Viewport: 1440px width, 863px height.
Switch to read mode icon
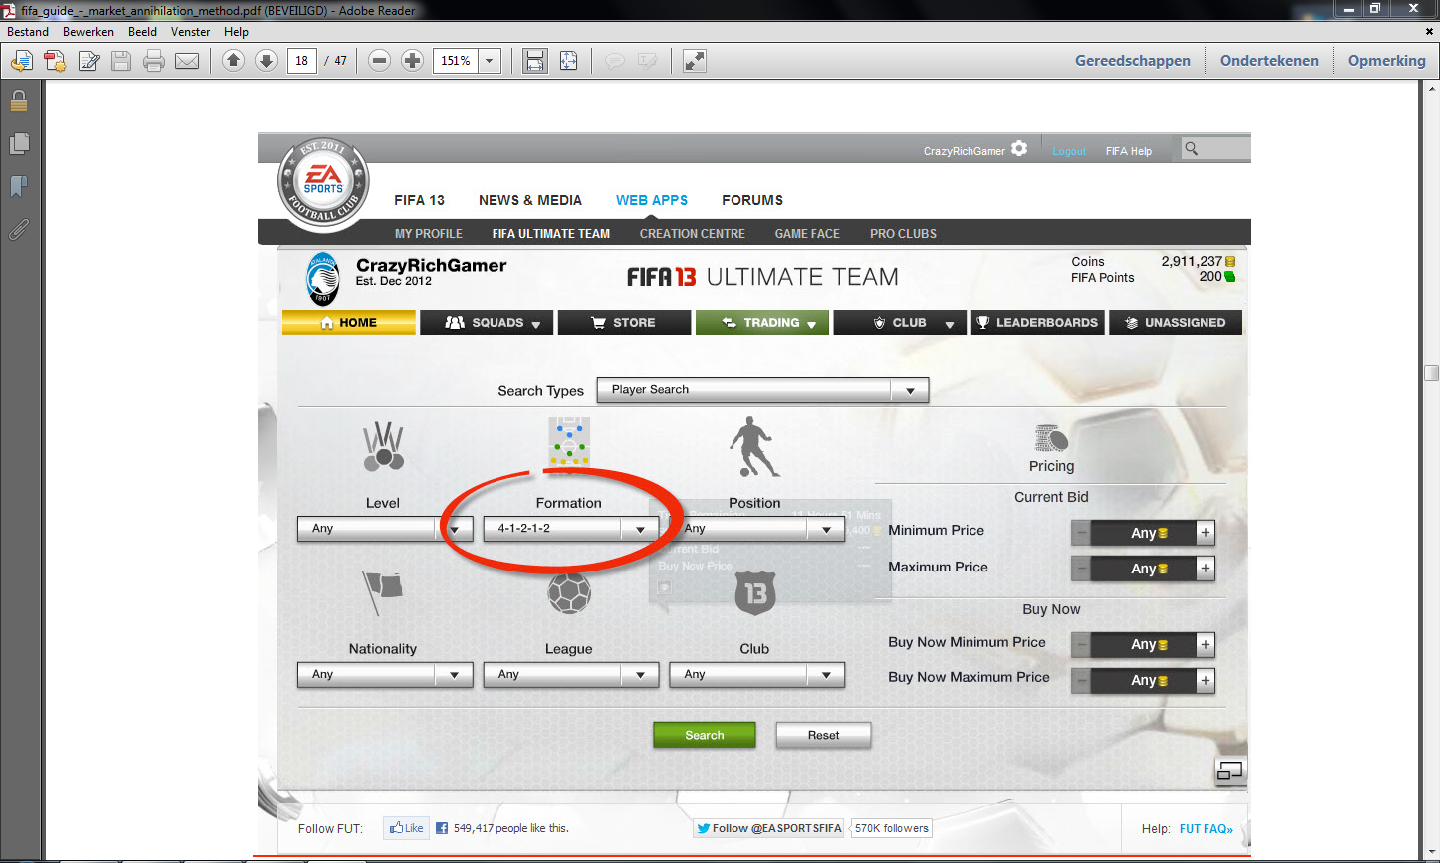pos(695,61)
